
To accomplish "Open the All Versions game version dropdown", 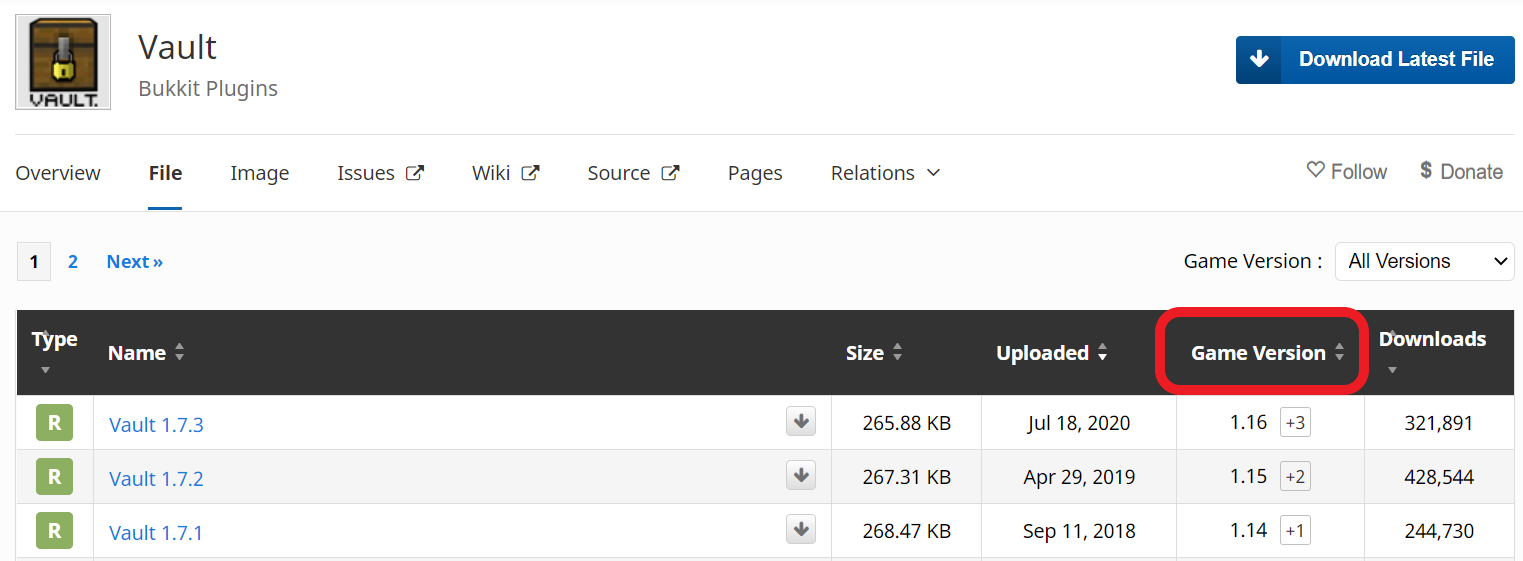I will click(1425, 261).
